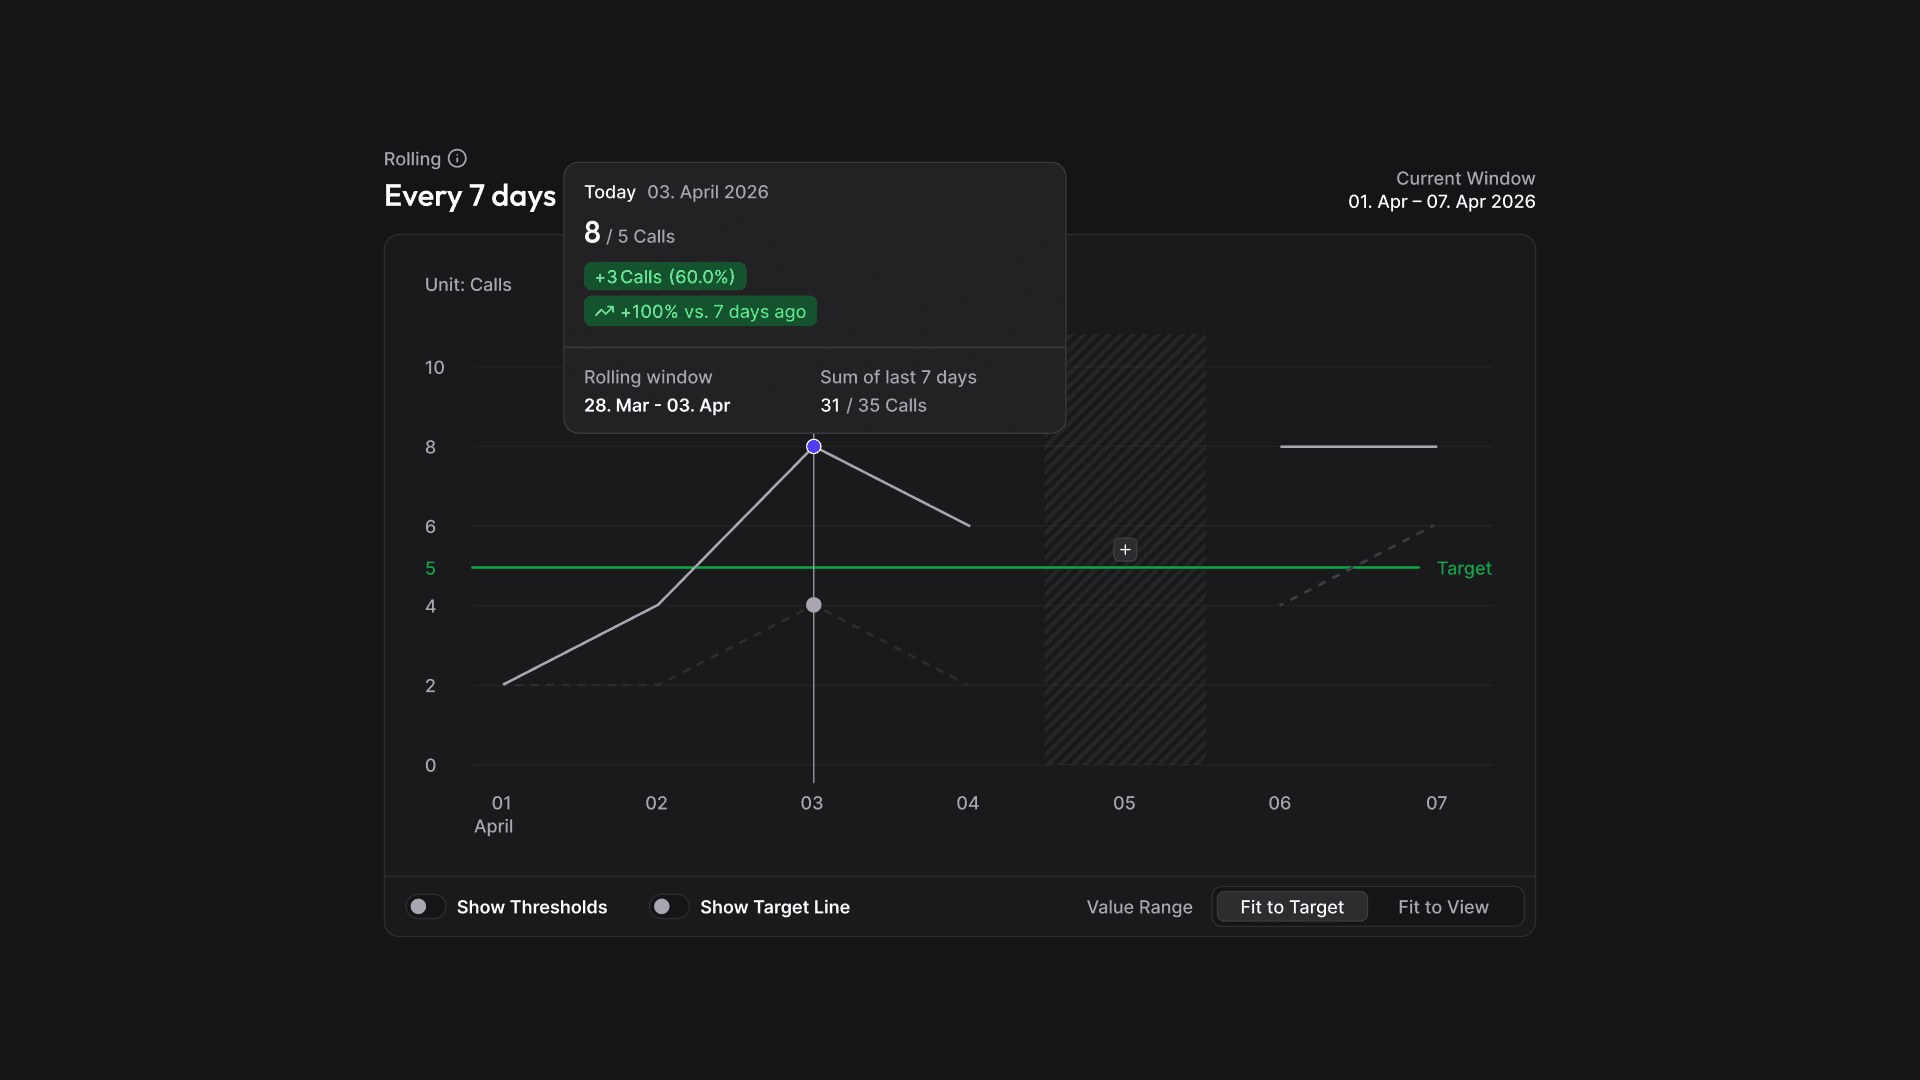Toggle the Show Thresholds switch
The image size is (1920, 1080).
426,907
